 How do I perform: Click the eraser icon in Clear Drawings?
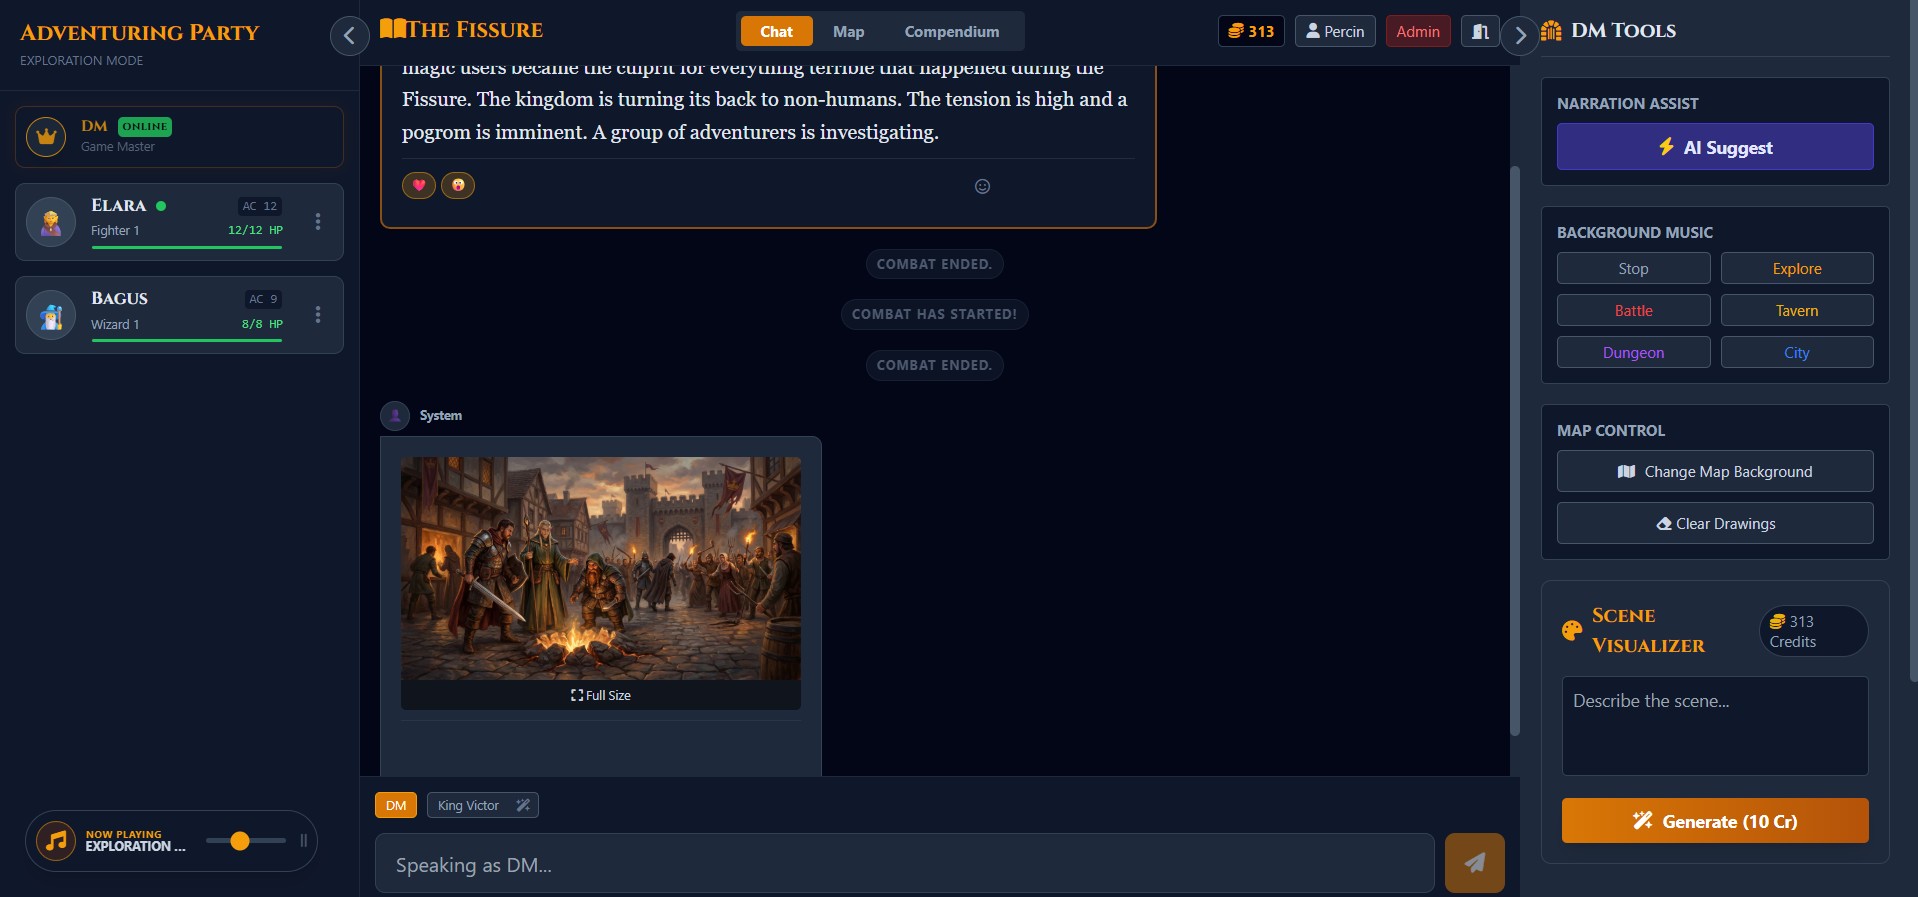click(x=1664, y=523)
